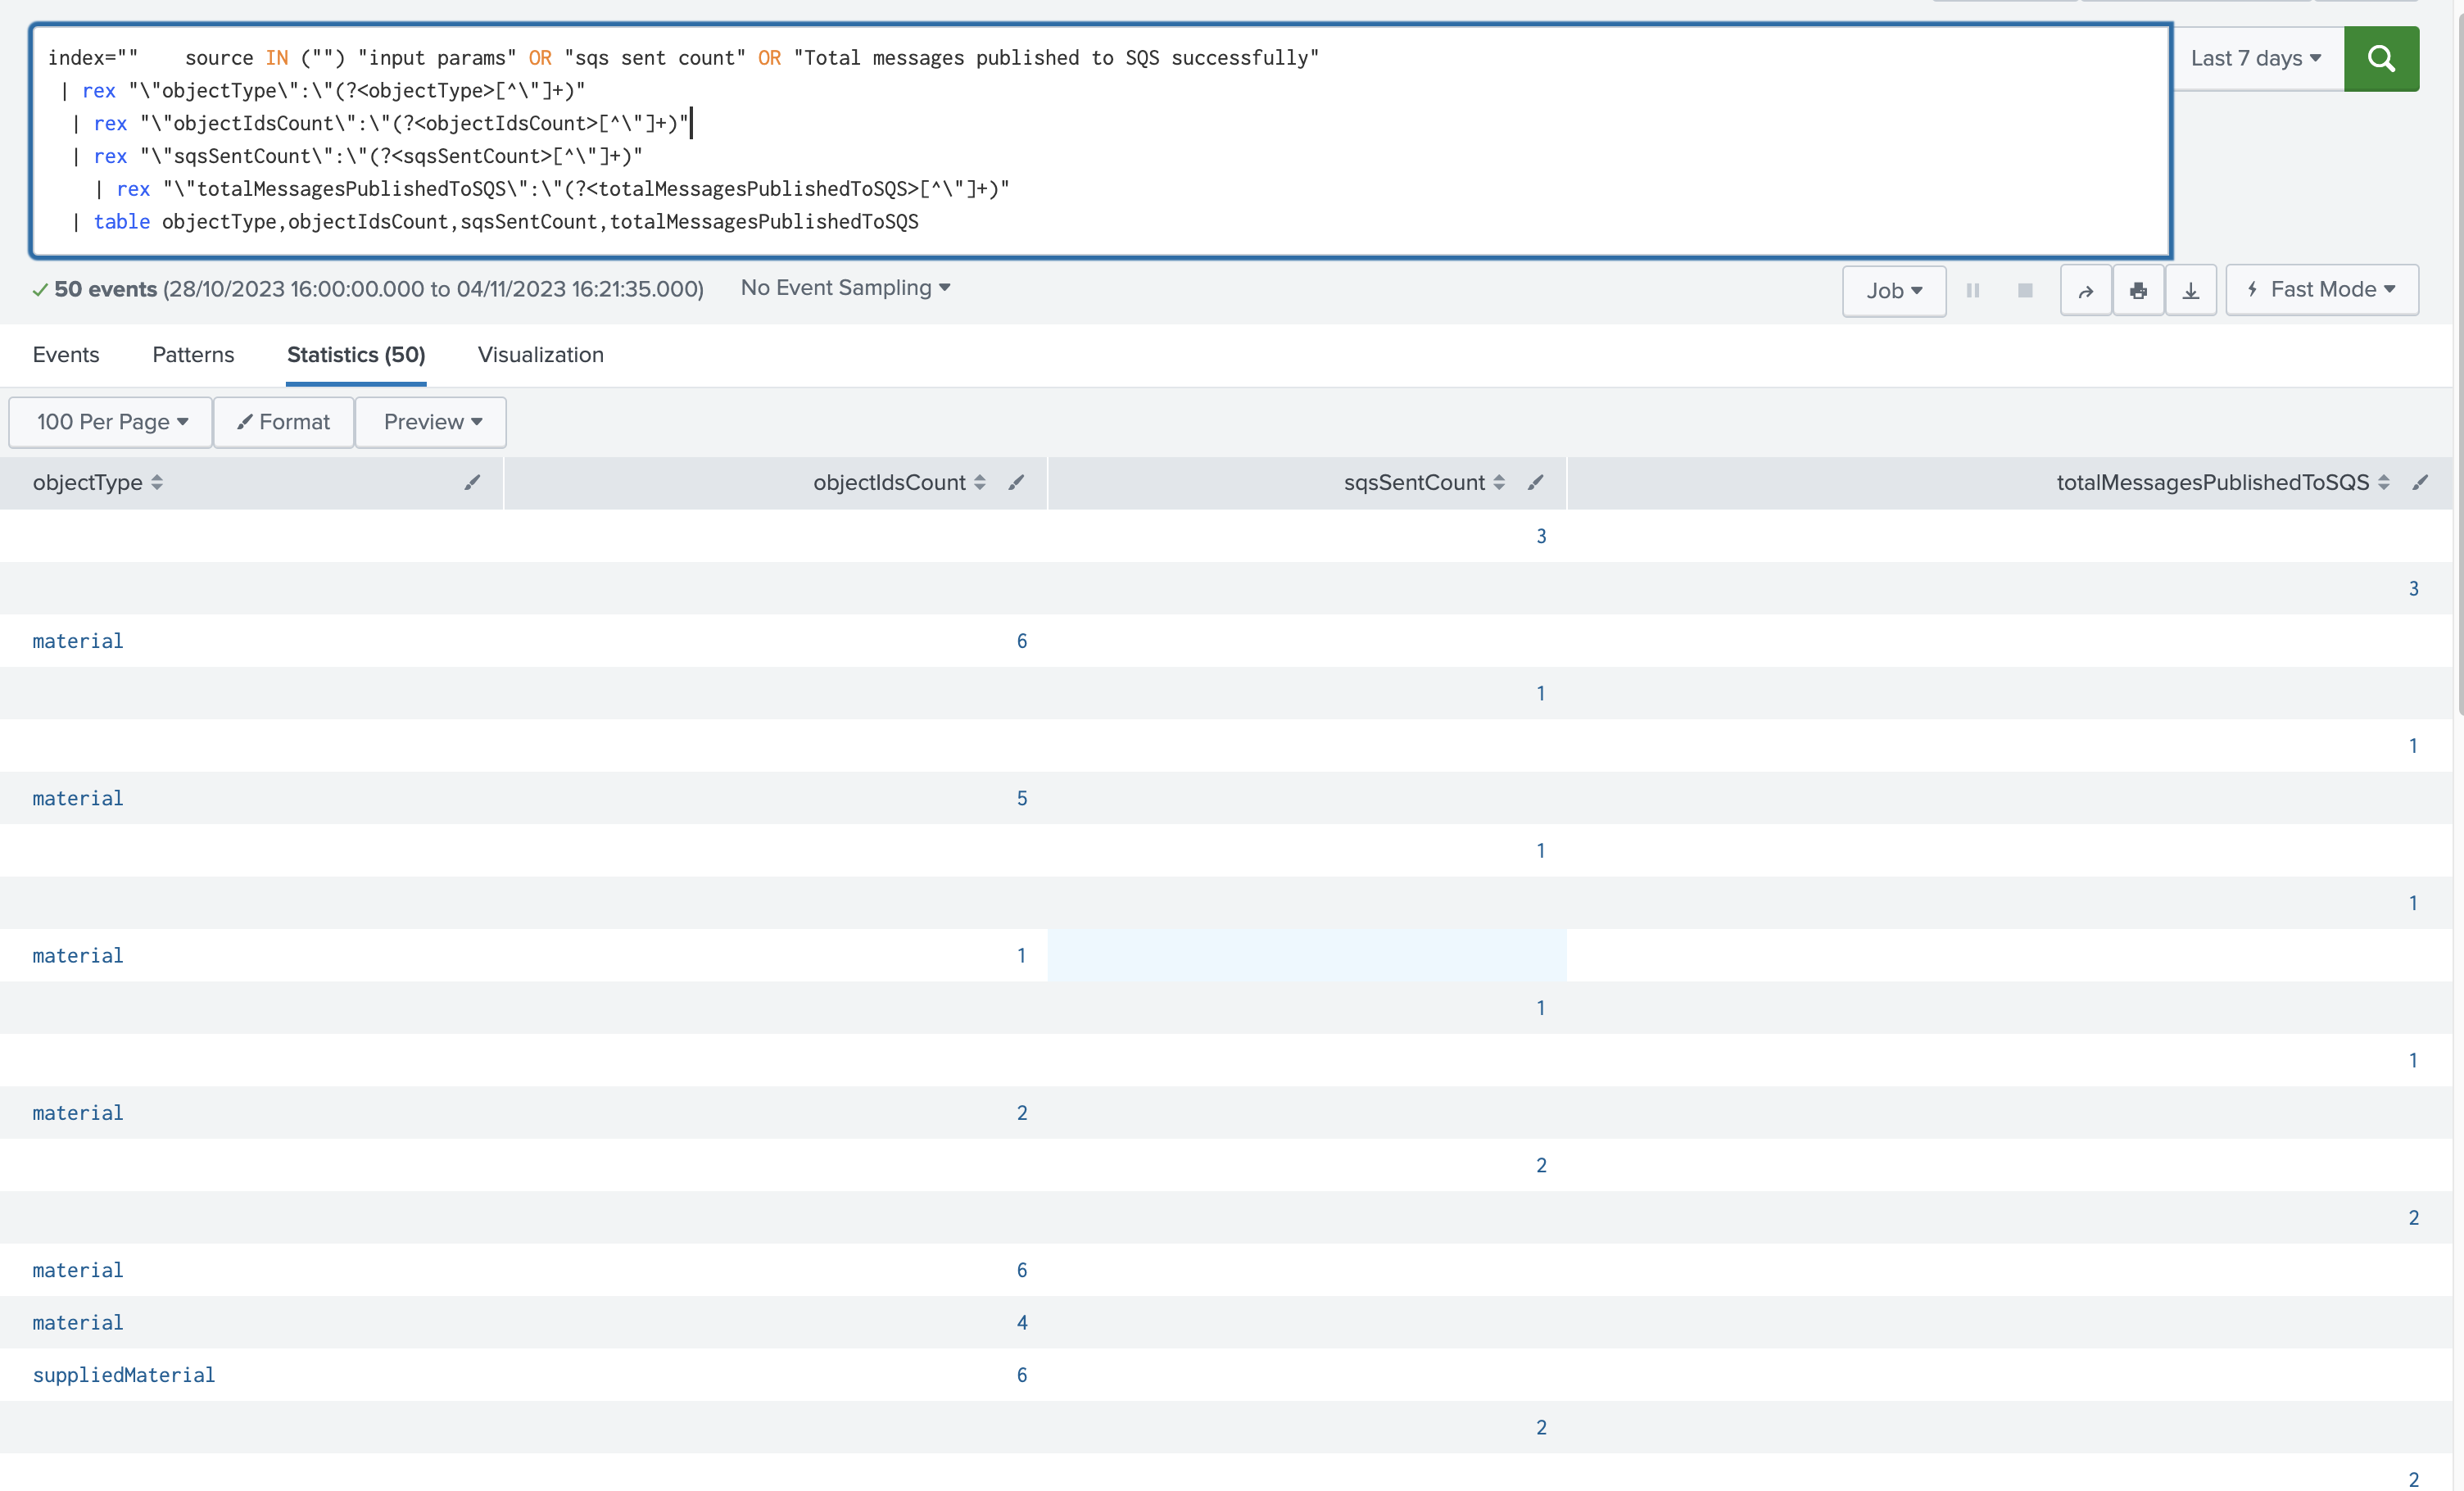Select the suppliedMaterial value in the table
Screen dimensions: 2464x1491
[x=123, y=1374]
